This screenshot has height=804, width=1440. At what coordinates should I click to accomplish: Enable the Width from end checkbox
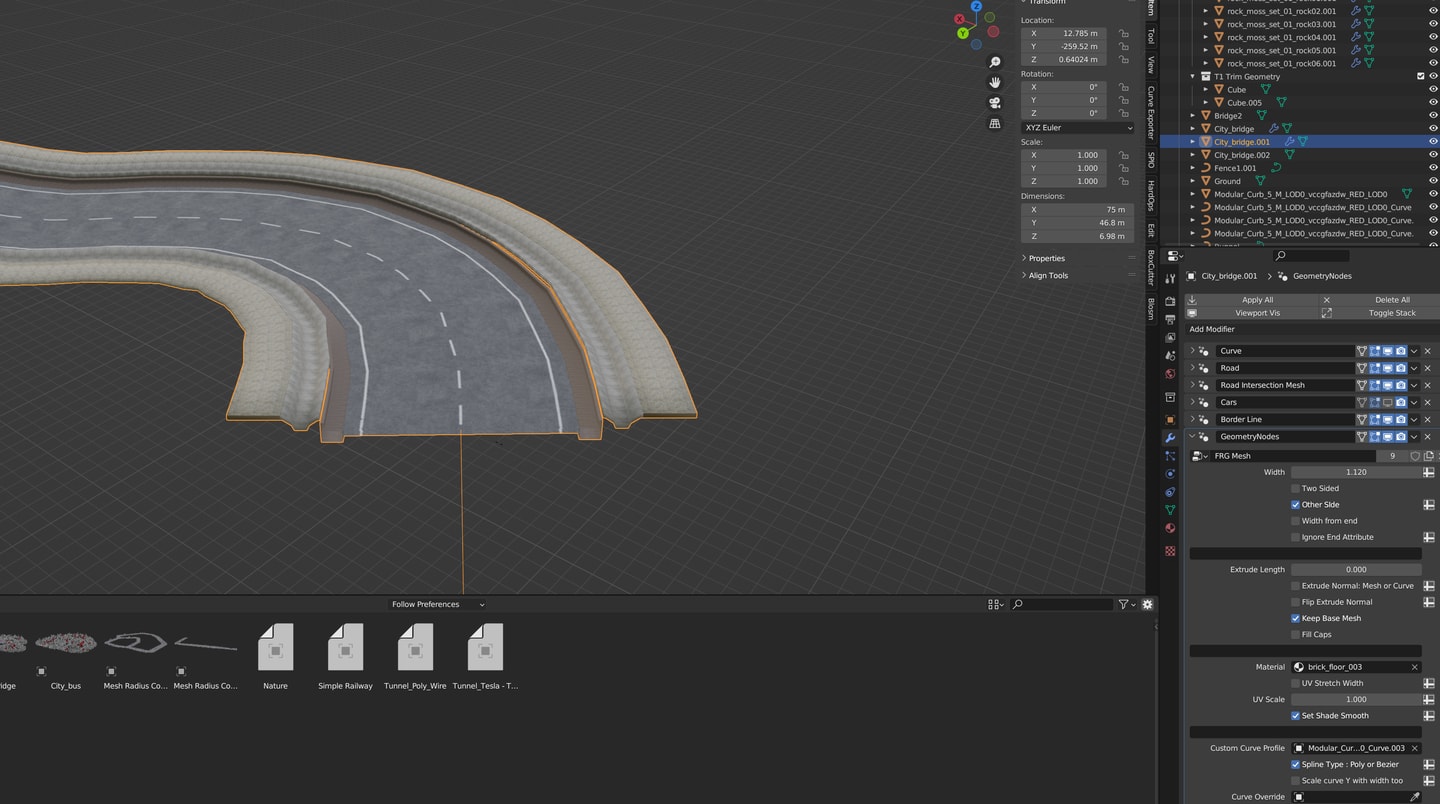click(x=1295, y=520)
